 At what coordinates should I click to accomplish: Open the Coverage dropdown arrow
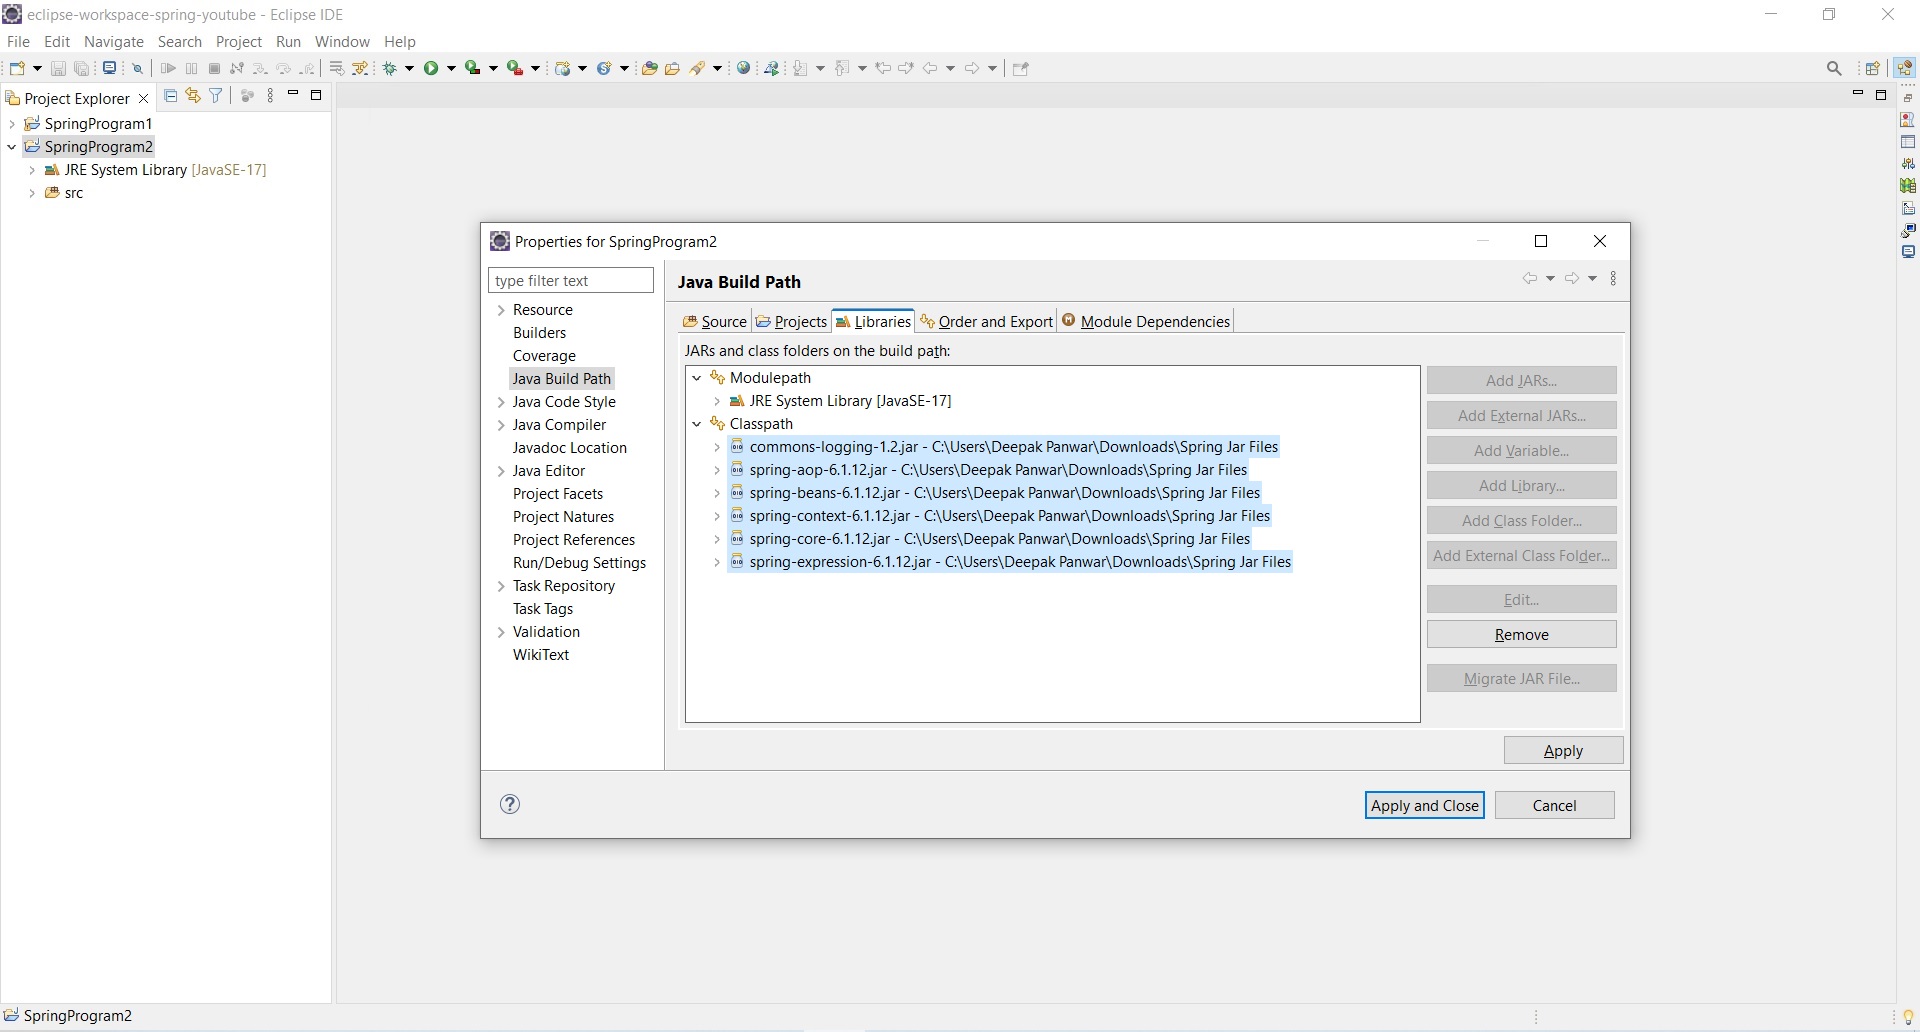[x=494, y=68]
